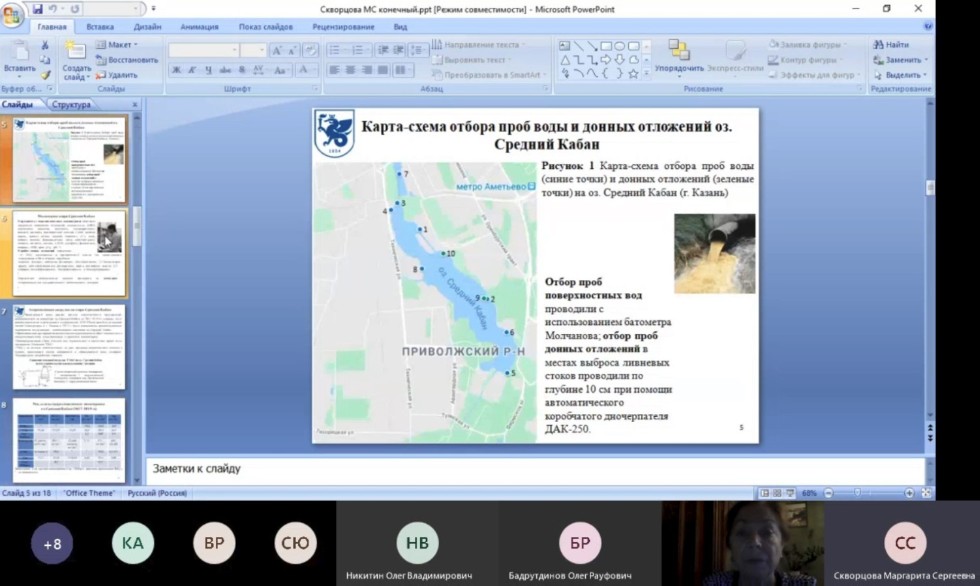Screen dimensions: 980x586
Task: Click the Cut scissors icon
Action: 45,45
